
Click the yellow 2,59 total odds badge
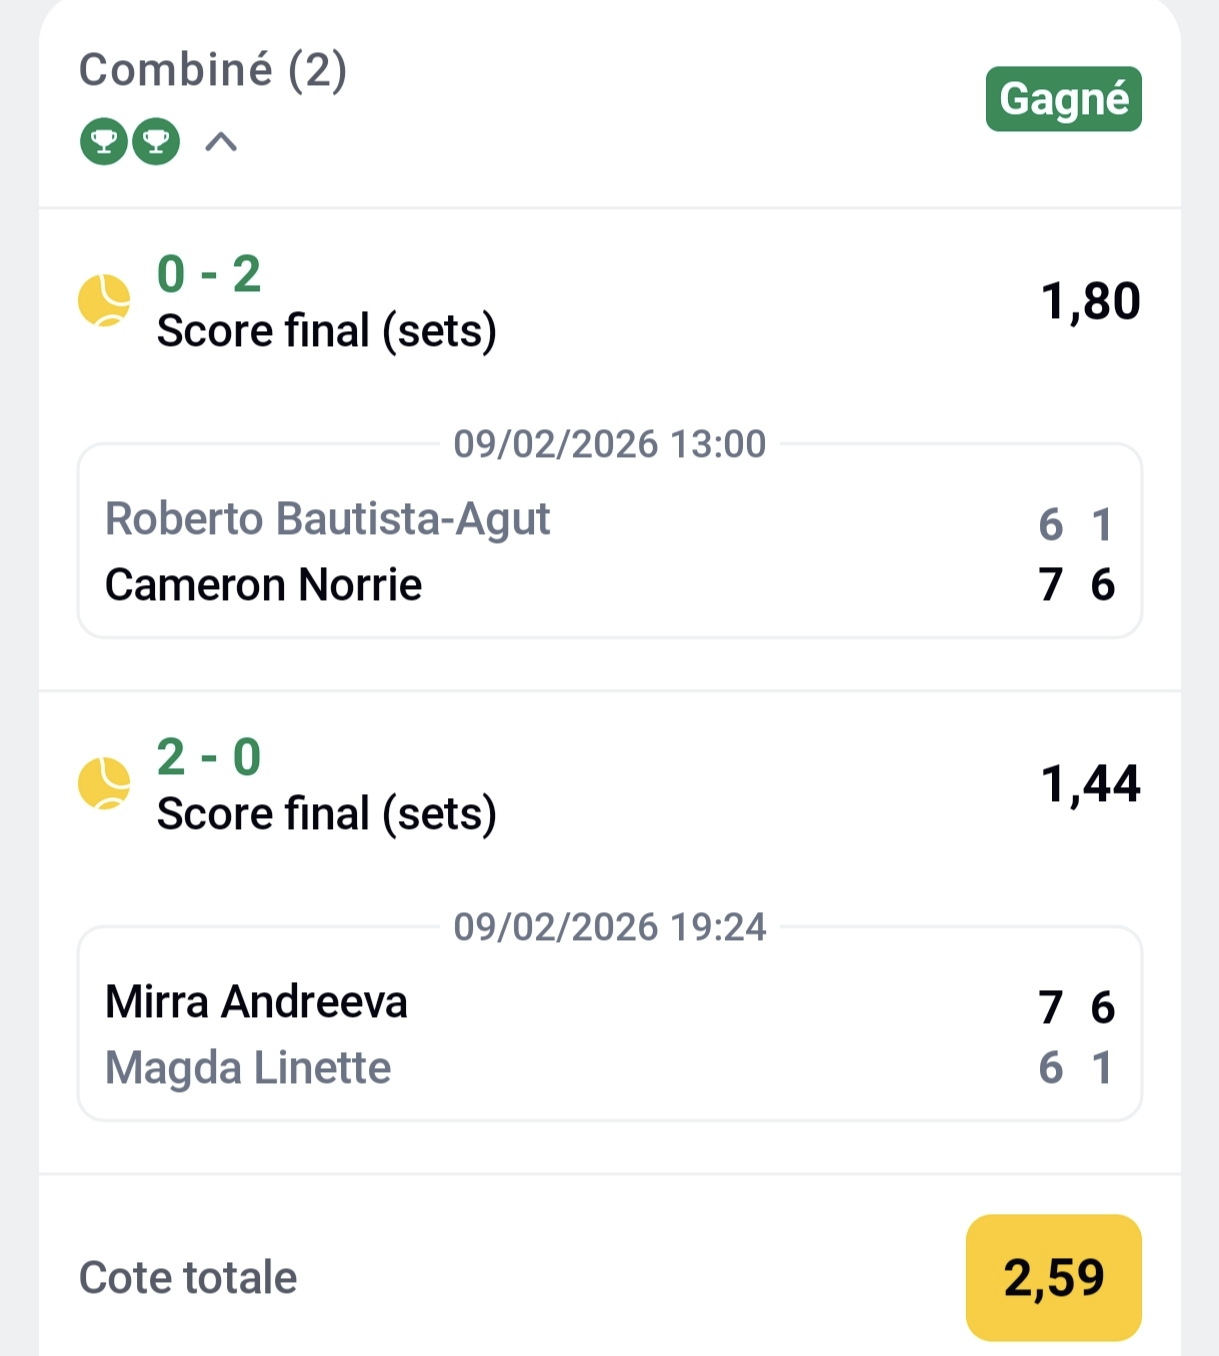click(x=1053, y=1277)
